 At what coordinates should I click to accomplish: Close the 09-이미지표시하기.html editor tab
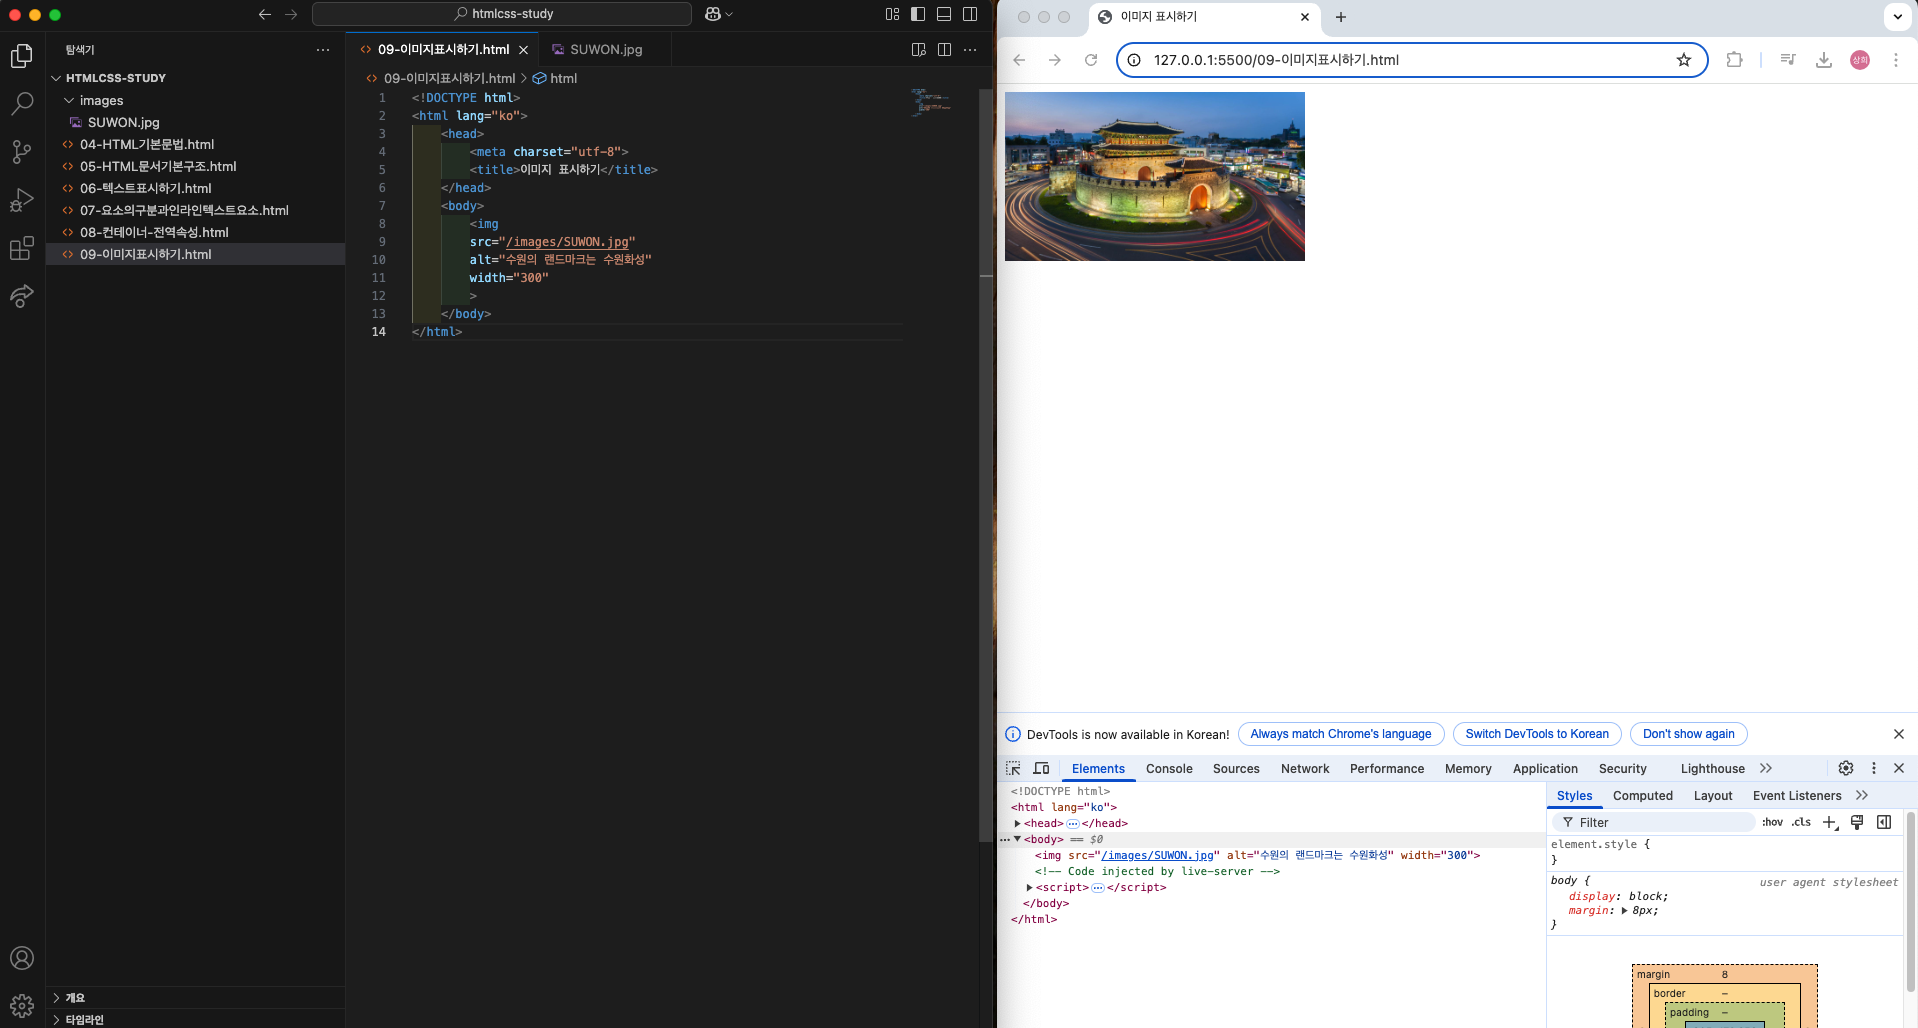coord(523,50)
